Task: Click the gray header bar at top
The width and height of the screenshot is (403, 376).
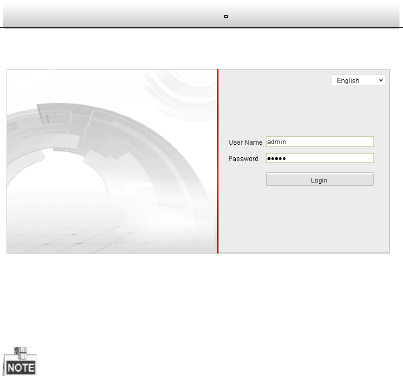Action: click(x=201, y=15)
